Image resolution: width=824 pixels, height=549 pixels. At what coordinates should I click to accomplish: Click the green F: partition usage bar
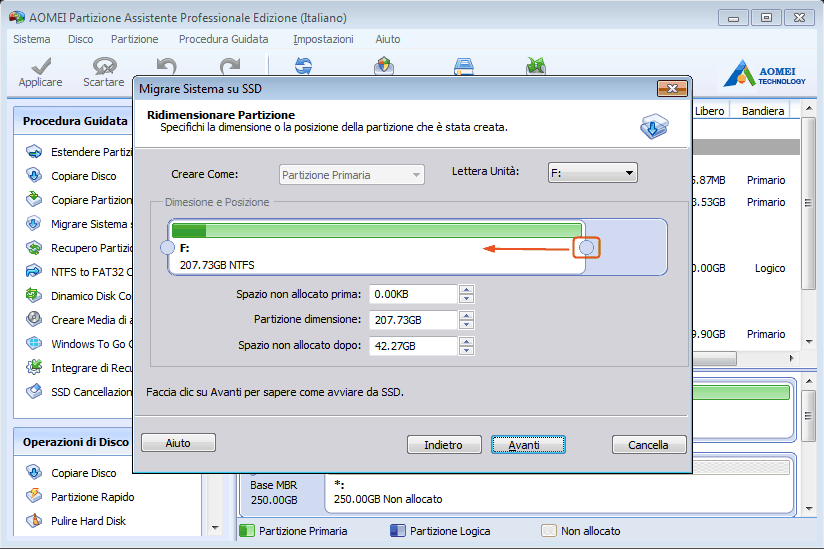[376, 230]
